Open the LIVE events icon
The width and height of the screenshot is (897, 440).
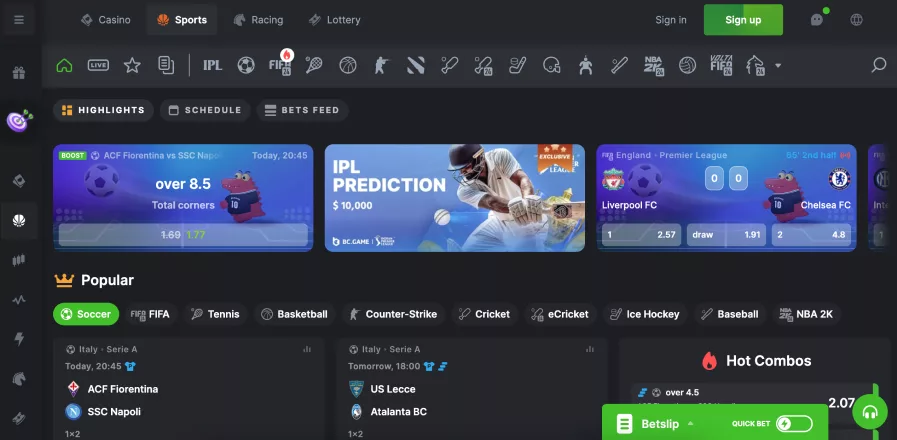[98, 65]
